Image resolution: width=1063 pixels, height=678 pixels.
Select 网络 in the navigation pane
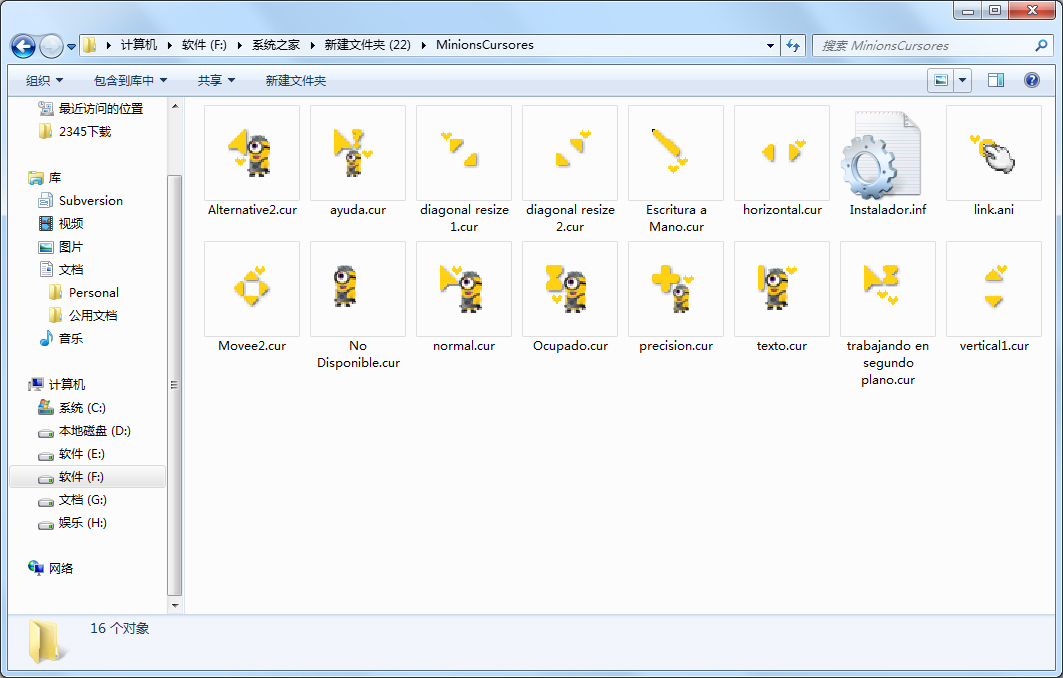pyautogui.click(x=50, y=568)
